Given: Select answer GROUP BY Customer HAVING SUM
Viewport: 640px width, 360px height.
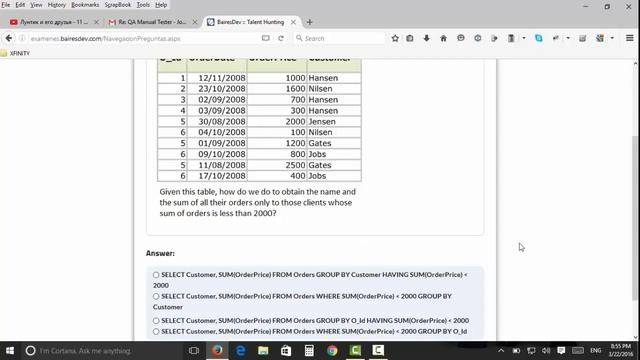Looking at the screenshot, I should pyautogui.click(x=156, y=275).
